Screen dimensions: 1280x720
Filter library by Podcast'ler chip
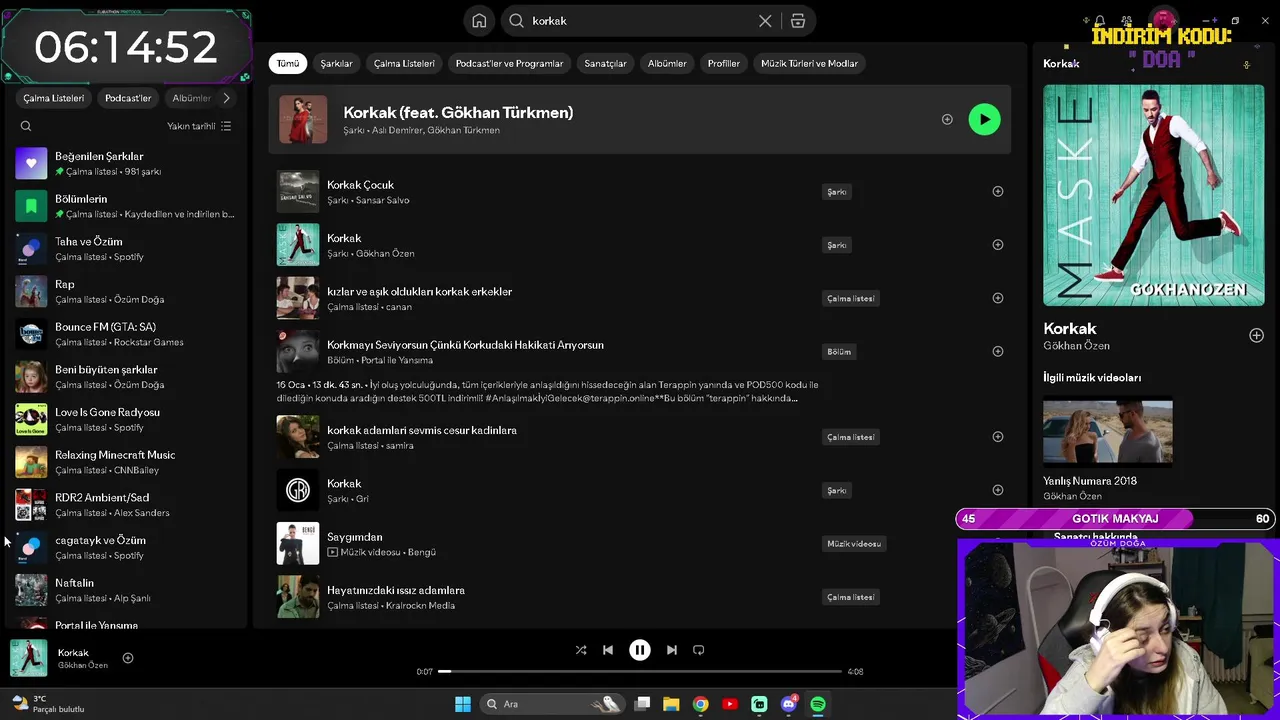[128, 98]
